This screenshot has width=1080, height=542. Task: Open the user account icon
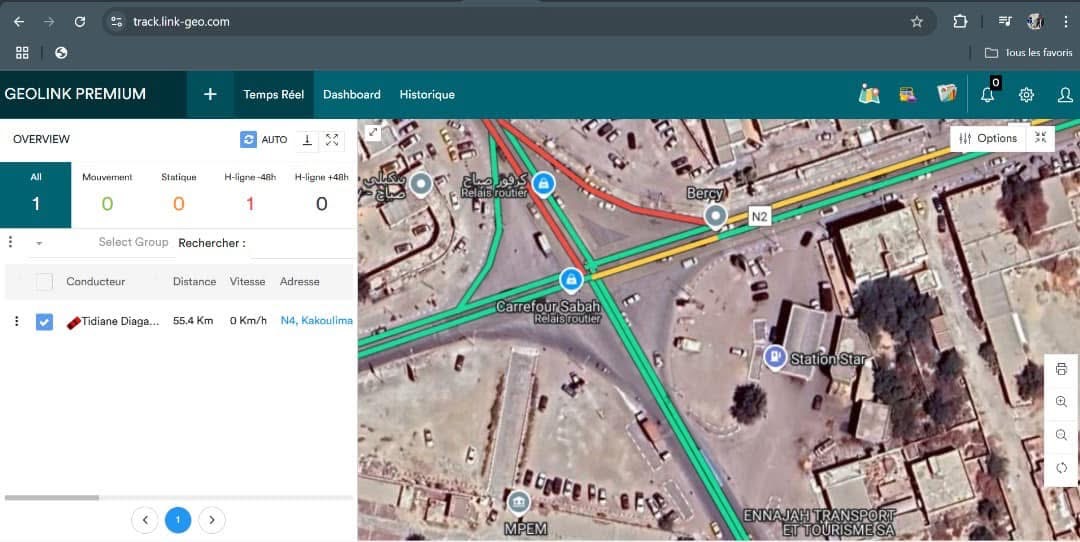coord(1065,94)
